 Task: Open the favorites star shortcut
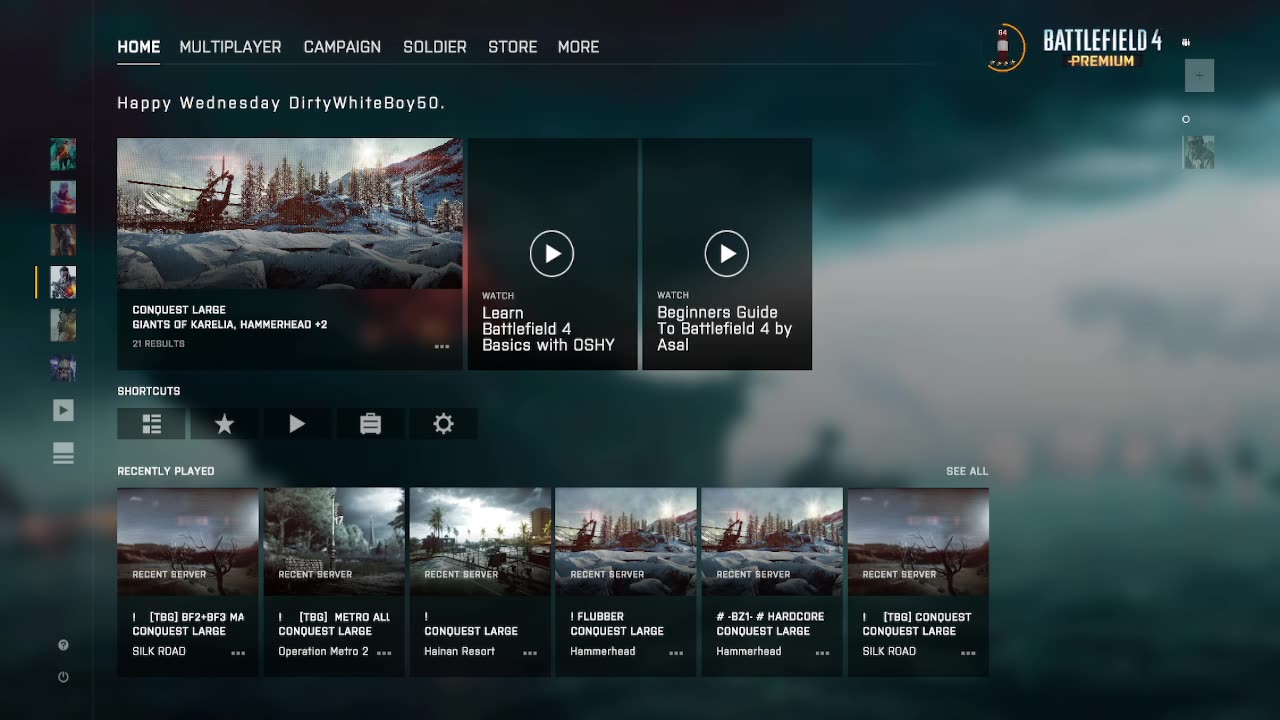tap(224, 424)
